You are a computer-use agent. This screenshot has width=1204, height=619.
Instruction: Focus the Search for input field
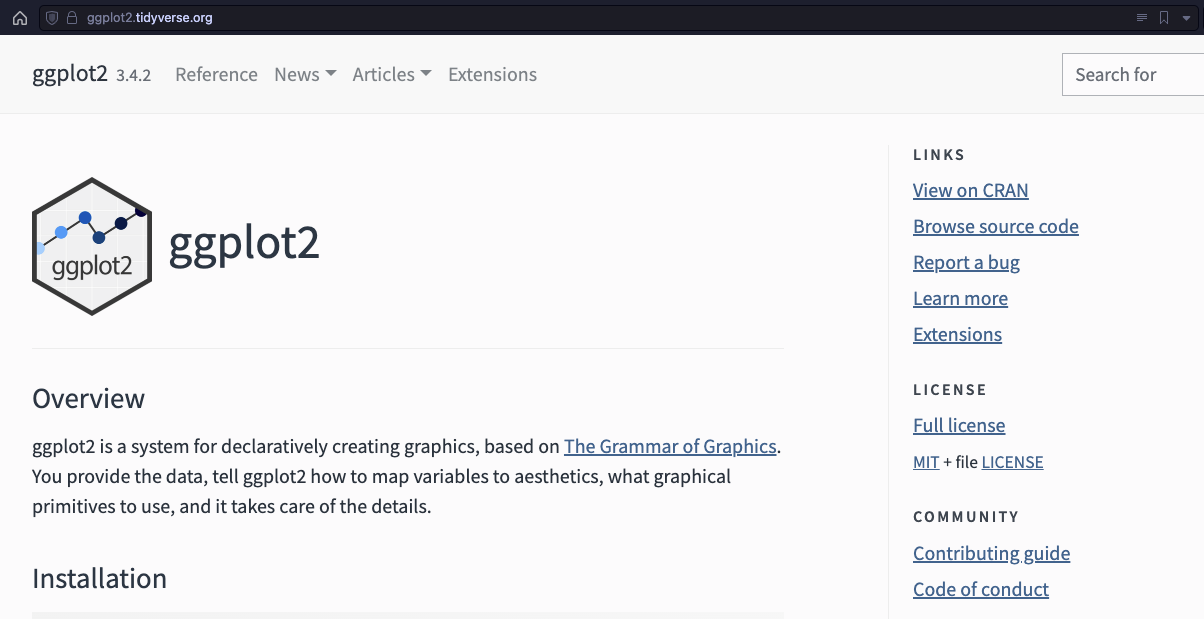coord(1134,75)
